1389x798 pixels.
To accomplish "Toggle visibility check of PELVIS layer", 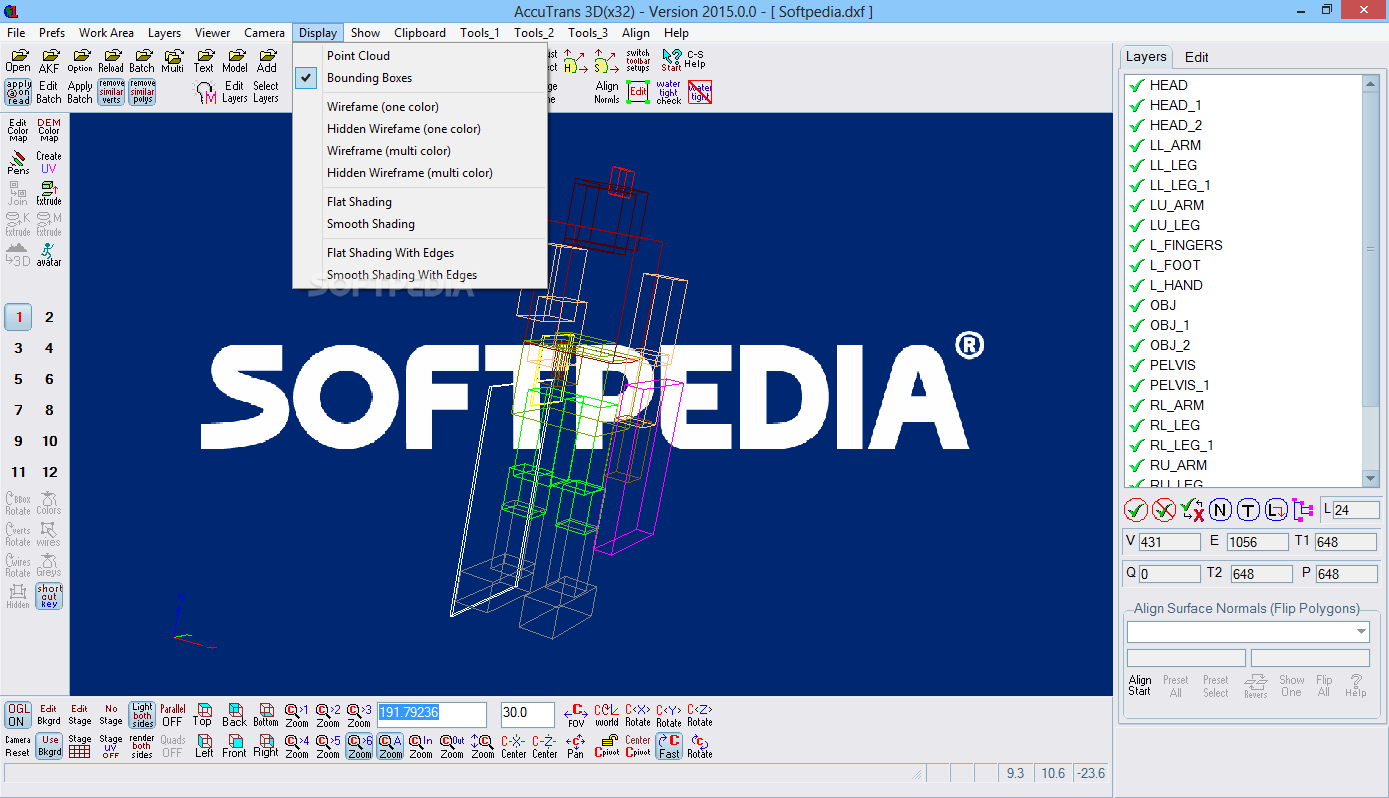I will (1136, 365).
